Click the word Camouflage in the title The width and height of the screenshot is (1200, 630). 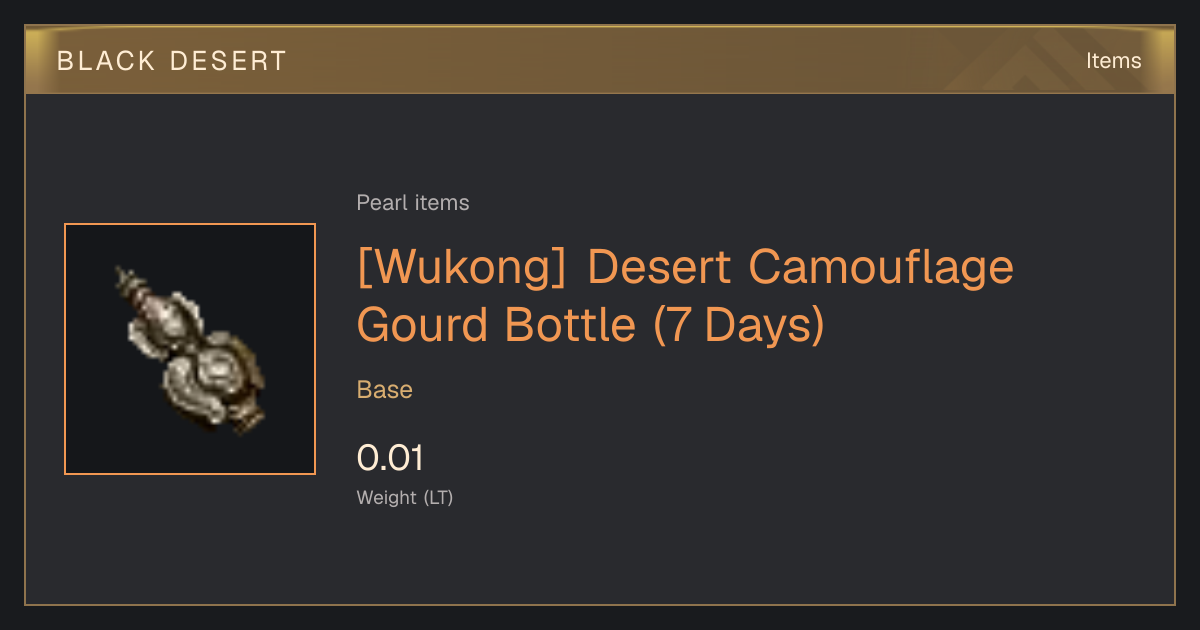click(881, 268)
